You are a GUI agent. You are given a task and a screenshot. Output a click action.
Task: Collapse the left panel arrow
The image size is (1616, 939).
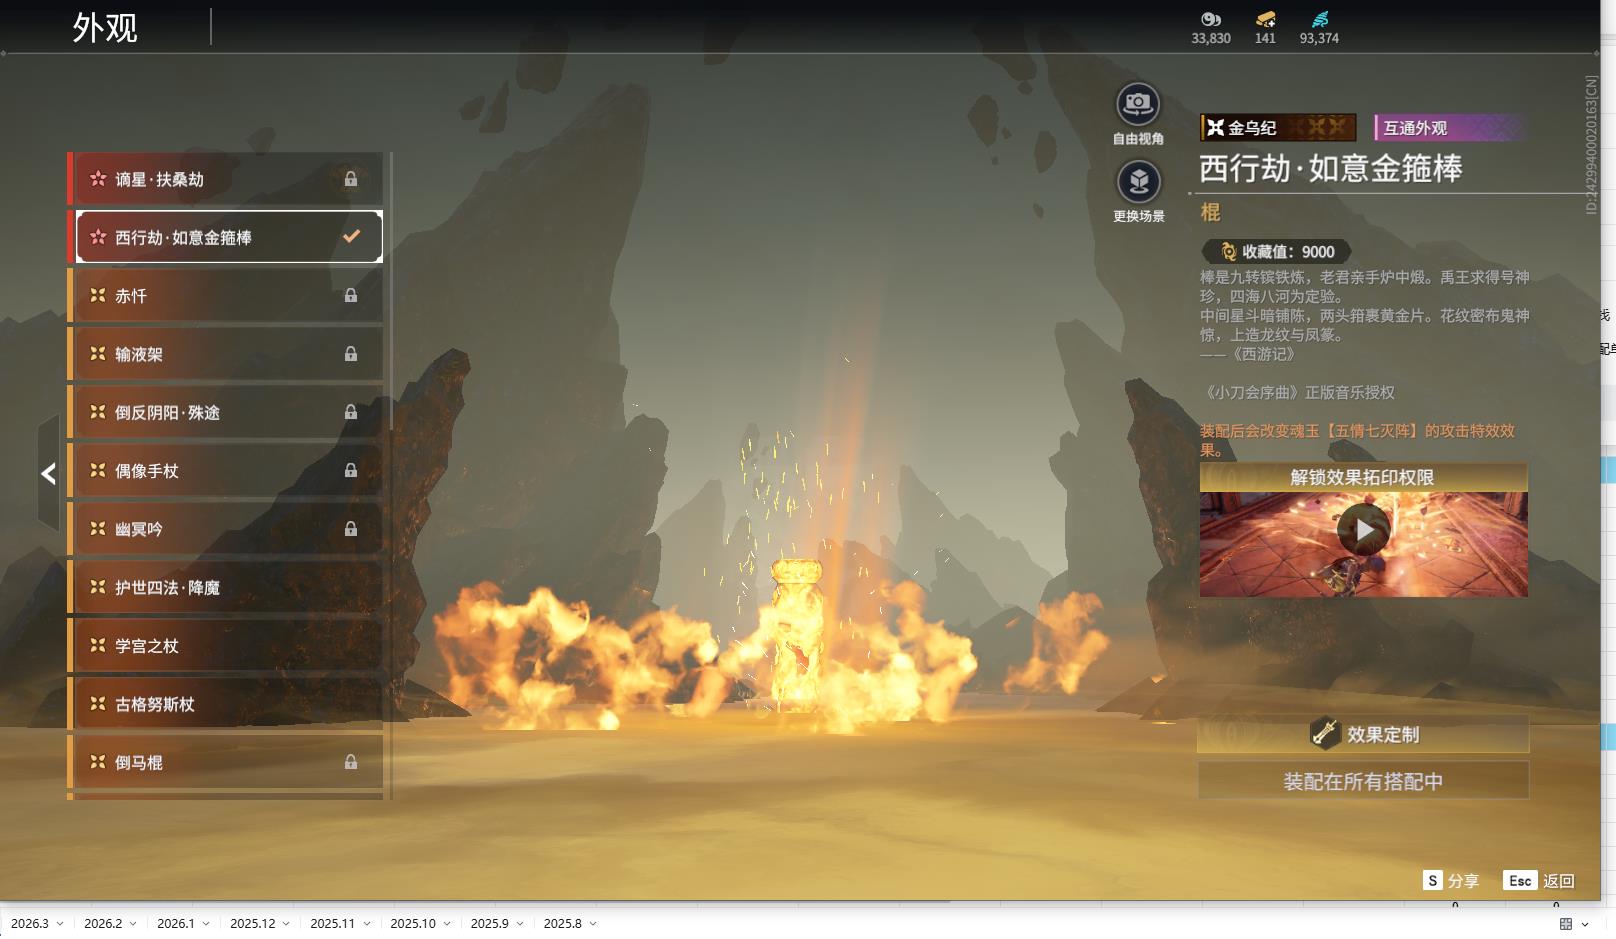tap(48, 473)
